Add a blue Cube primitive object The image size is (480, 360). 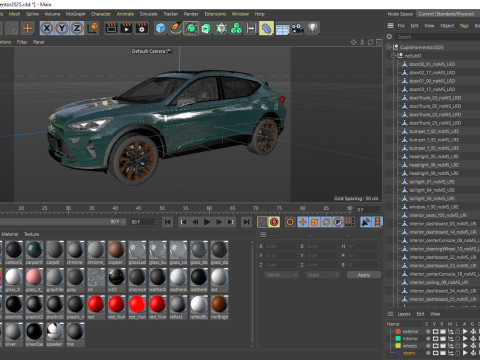[x=161, y=28]
